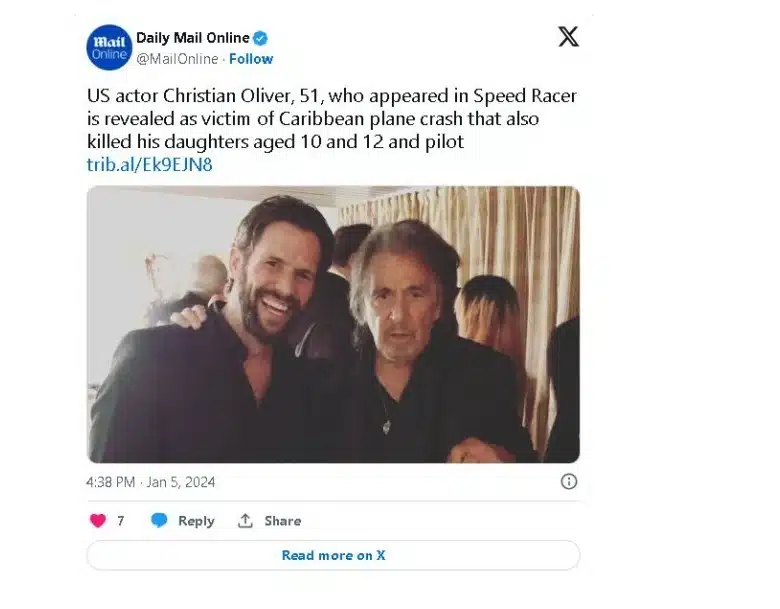Screen dimensions: 780x609
Task: Click the X logo icon
Action: (568, 37)
